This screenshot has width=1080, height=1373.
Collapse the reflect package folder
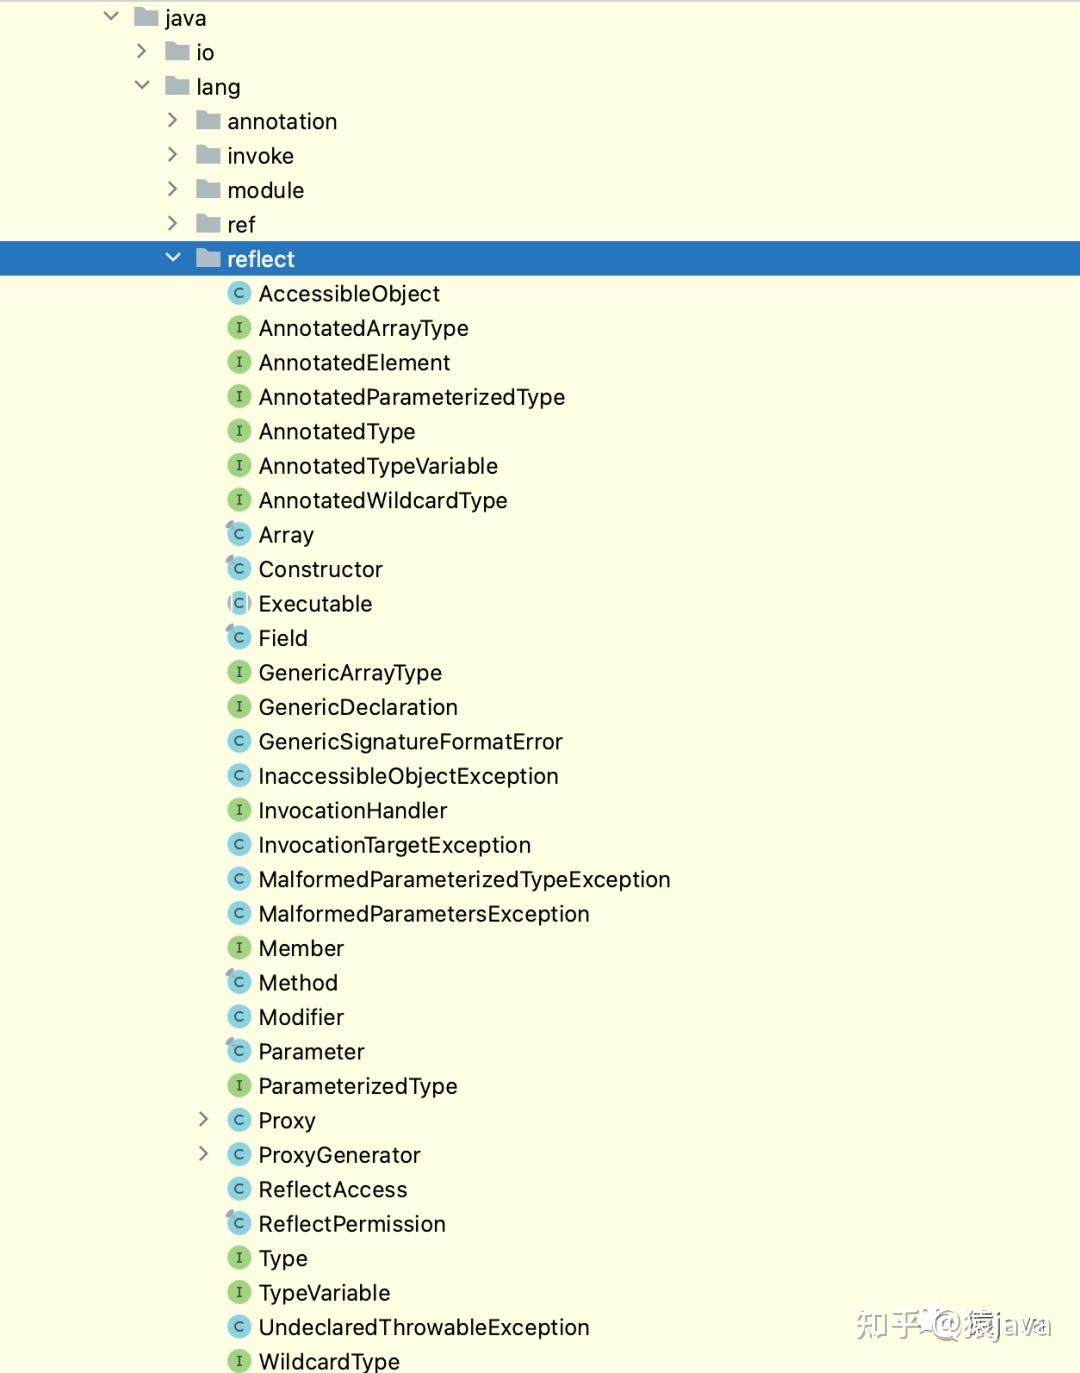point(173,258)
